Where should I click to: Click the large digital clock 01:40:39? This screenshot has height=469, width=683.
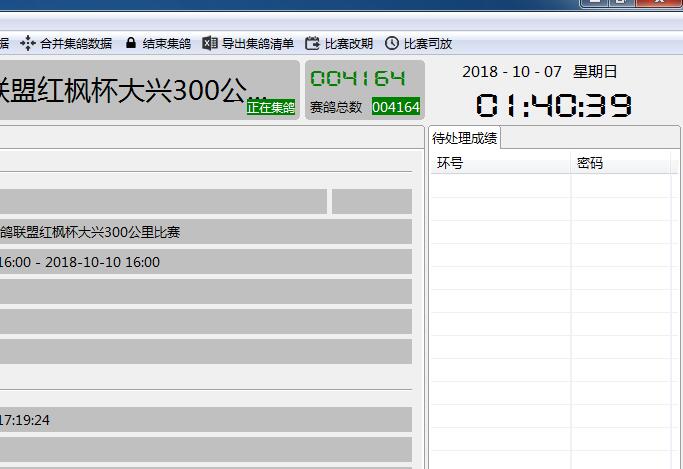click(554, 105)
